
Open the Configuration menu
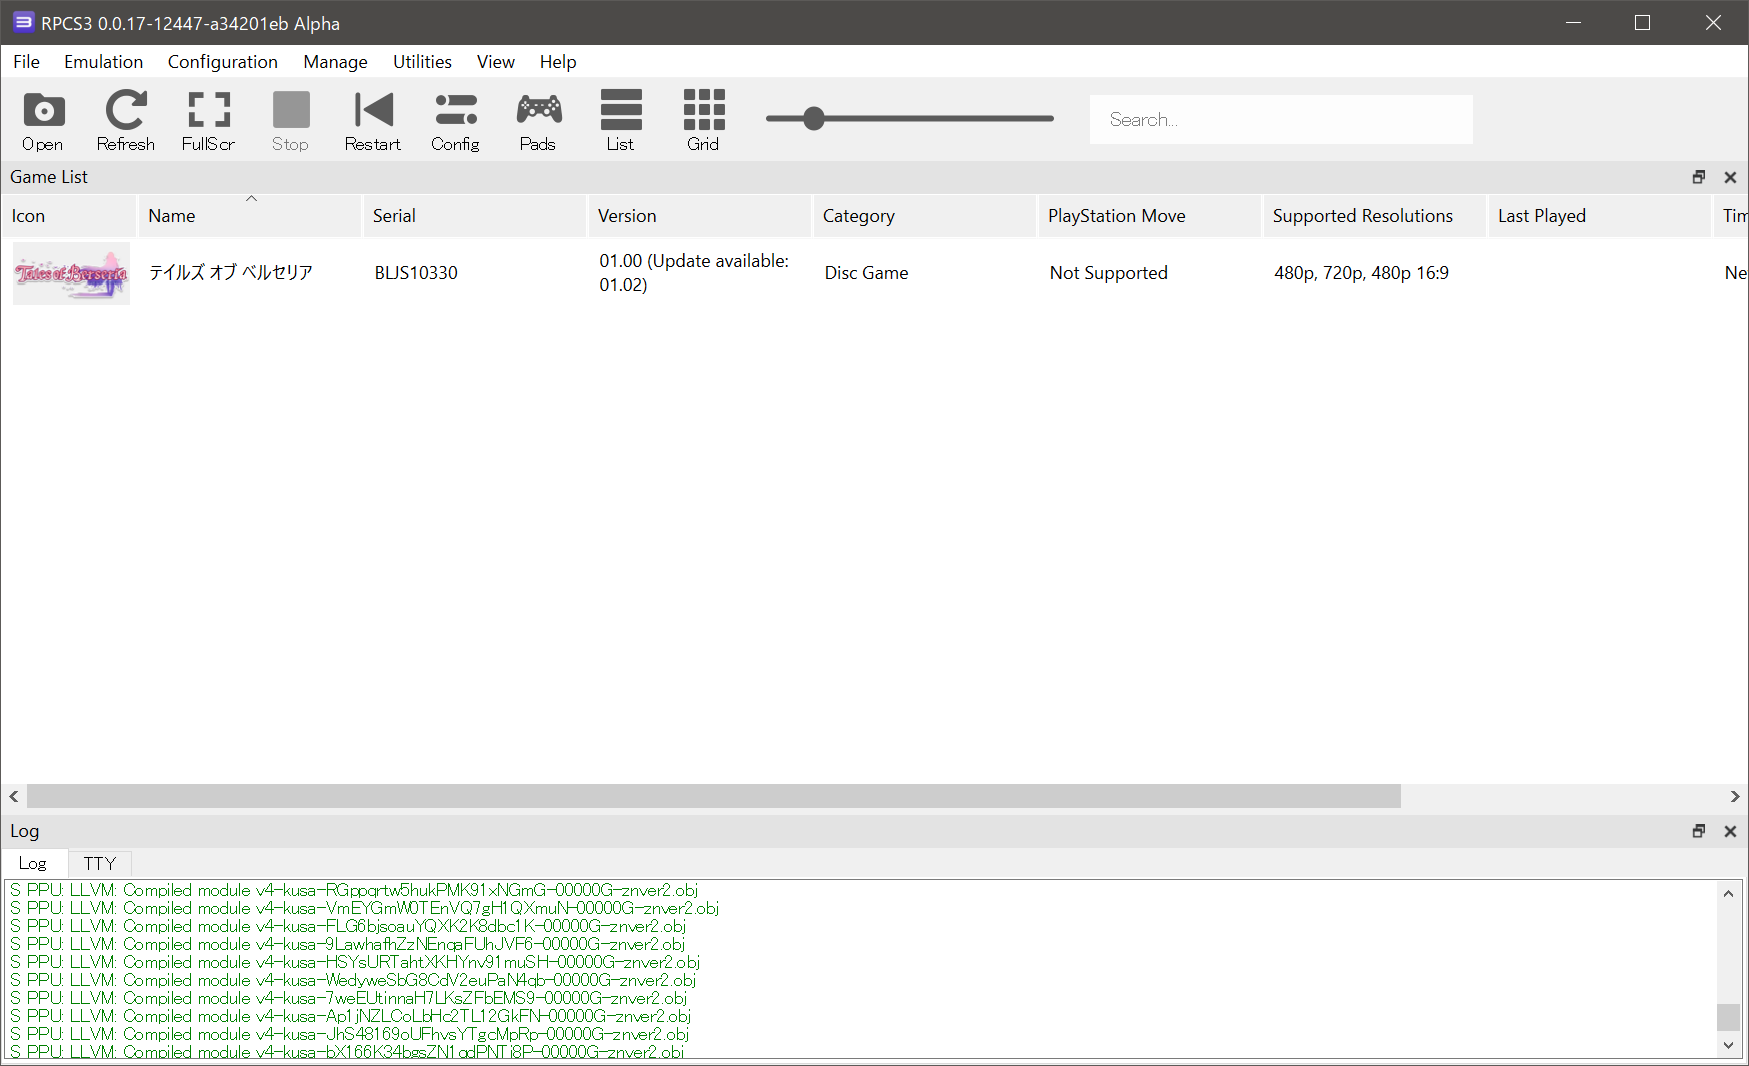223,62
